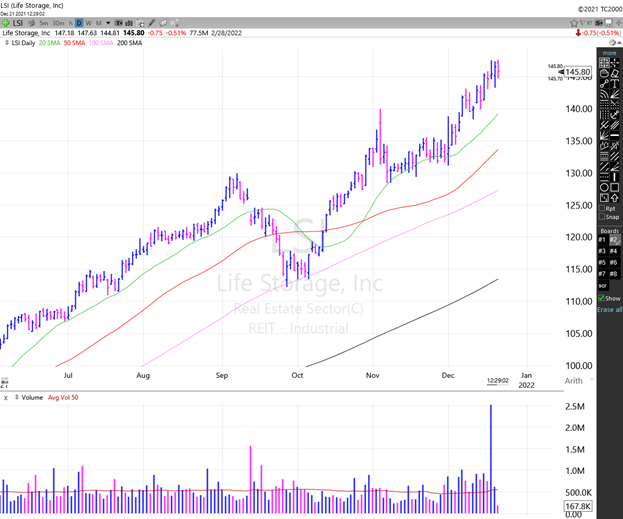The width and height of the screenshot is (623, 519).
Task: Select the grid layout drawing tool
Action: coord(604,62)
